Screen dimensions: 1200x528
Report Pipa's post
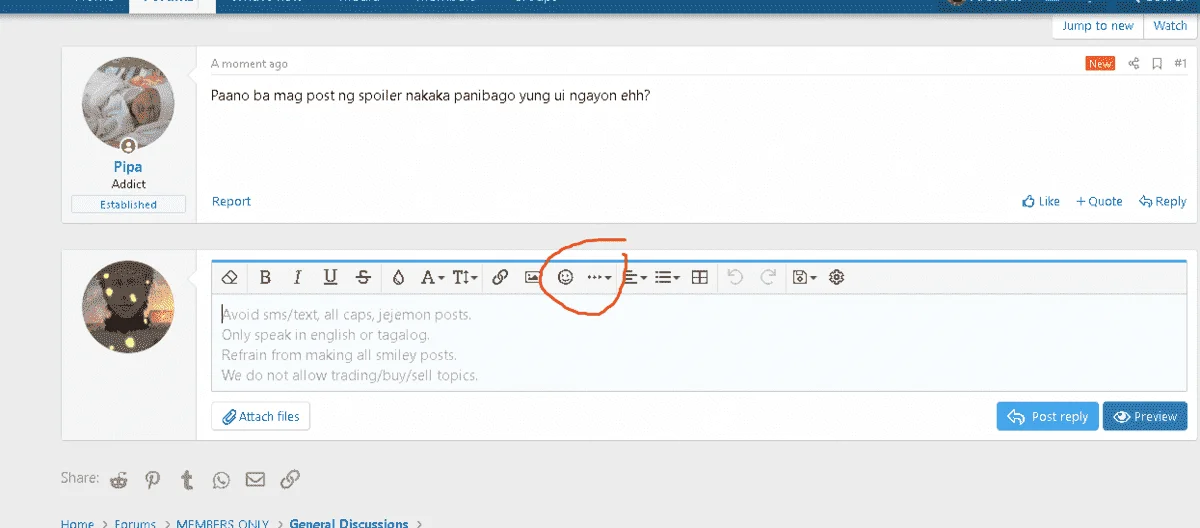point(231,201)
